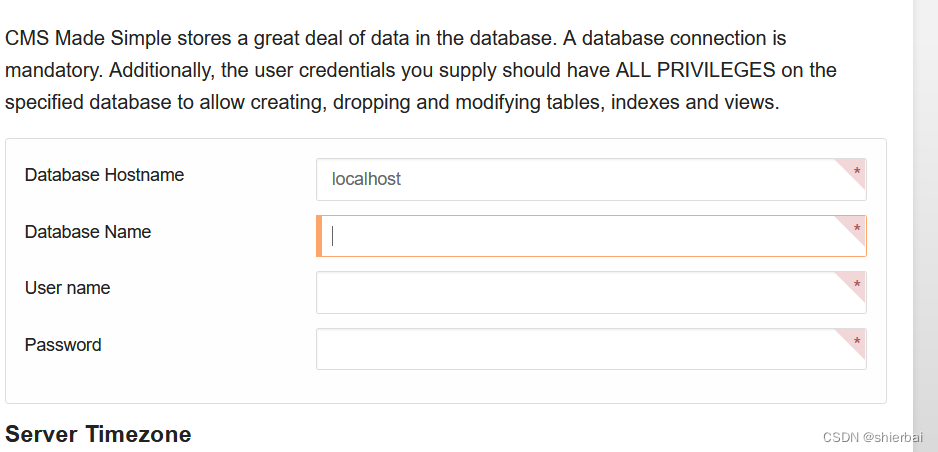
Task: Click the "CSDN @shierbai" watermark
Action: (872, 438)
